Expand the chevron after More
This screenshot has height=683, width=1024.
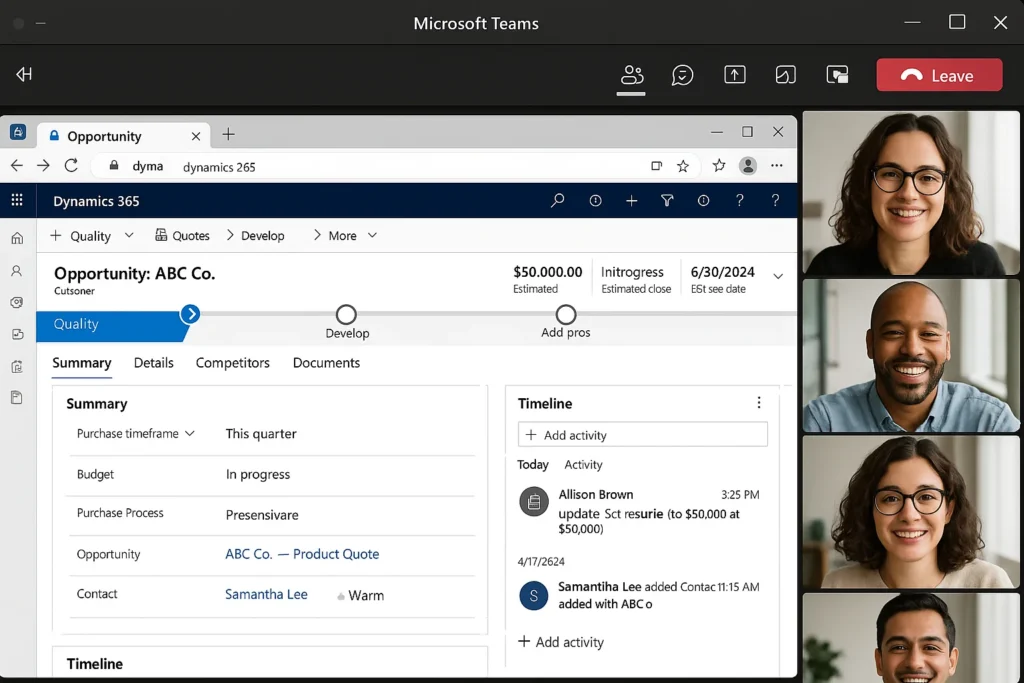[372, 235]
